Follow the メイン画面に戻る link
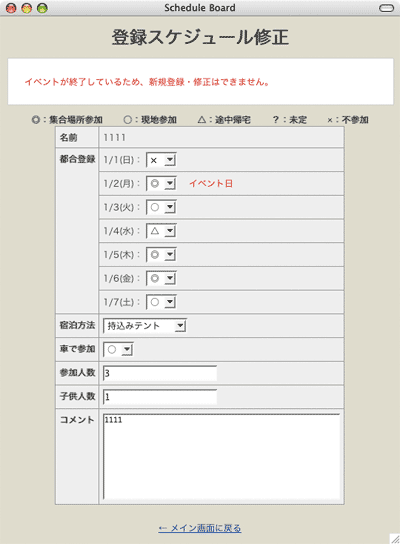This screenshot has width=400, height=544. (x=200, y=528)
